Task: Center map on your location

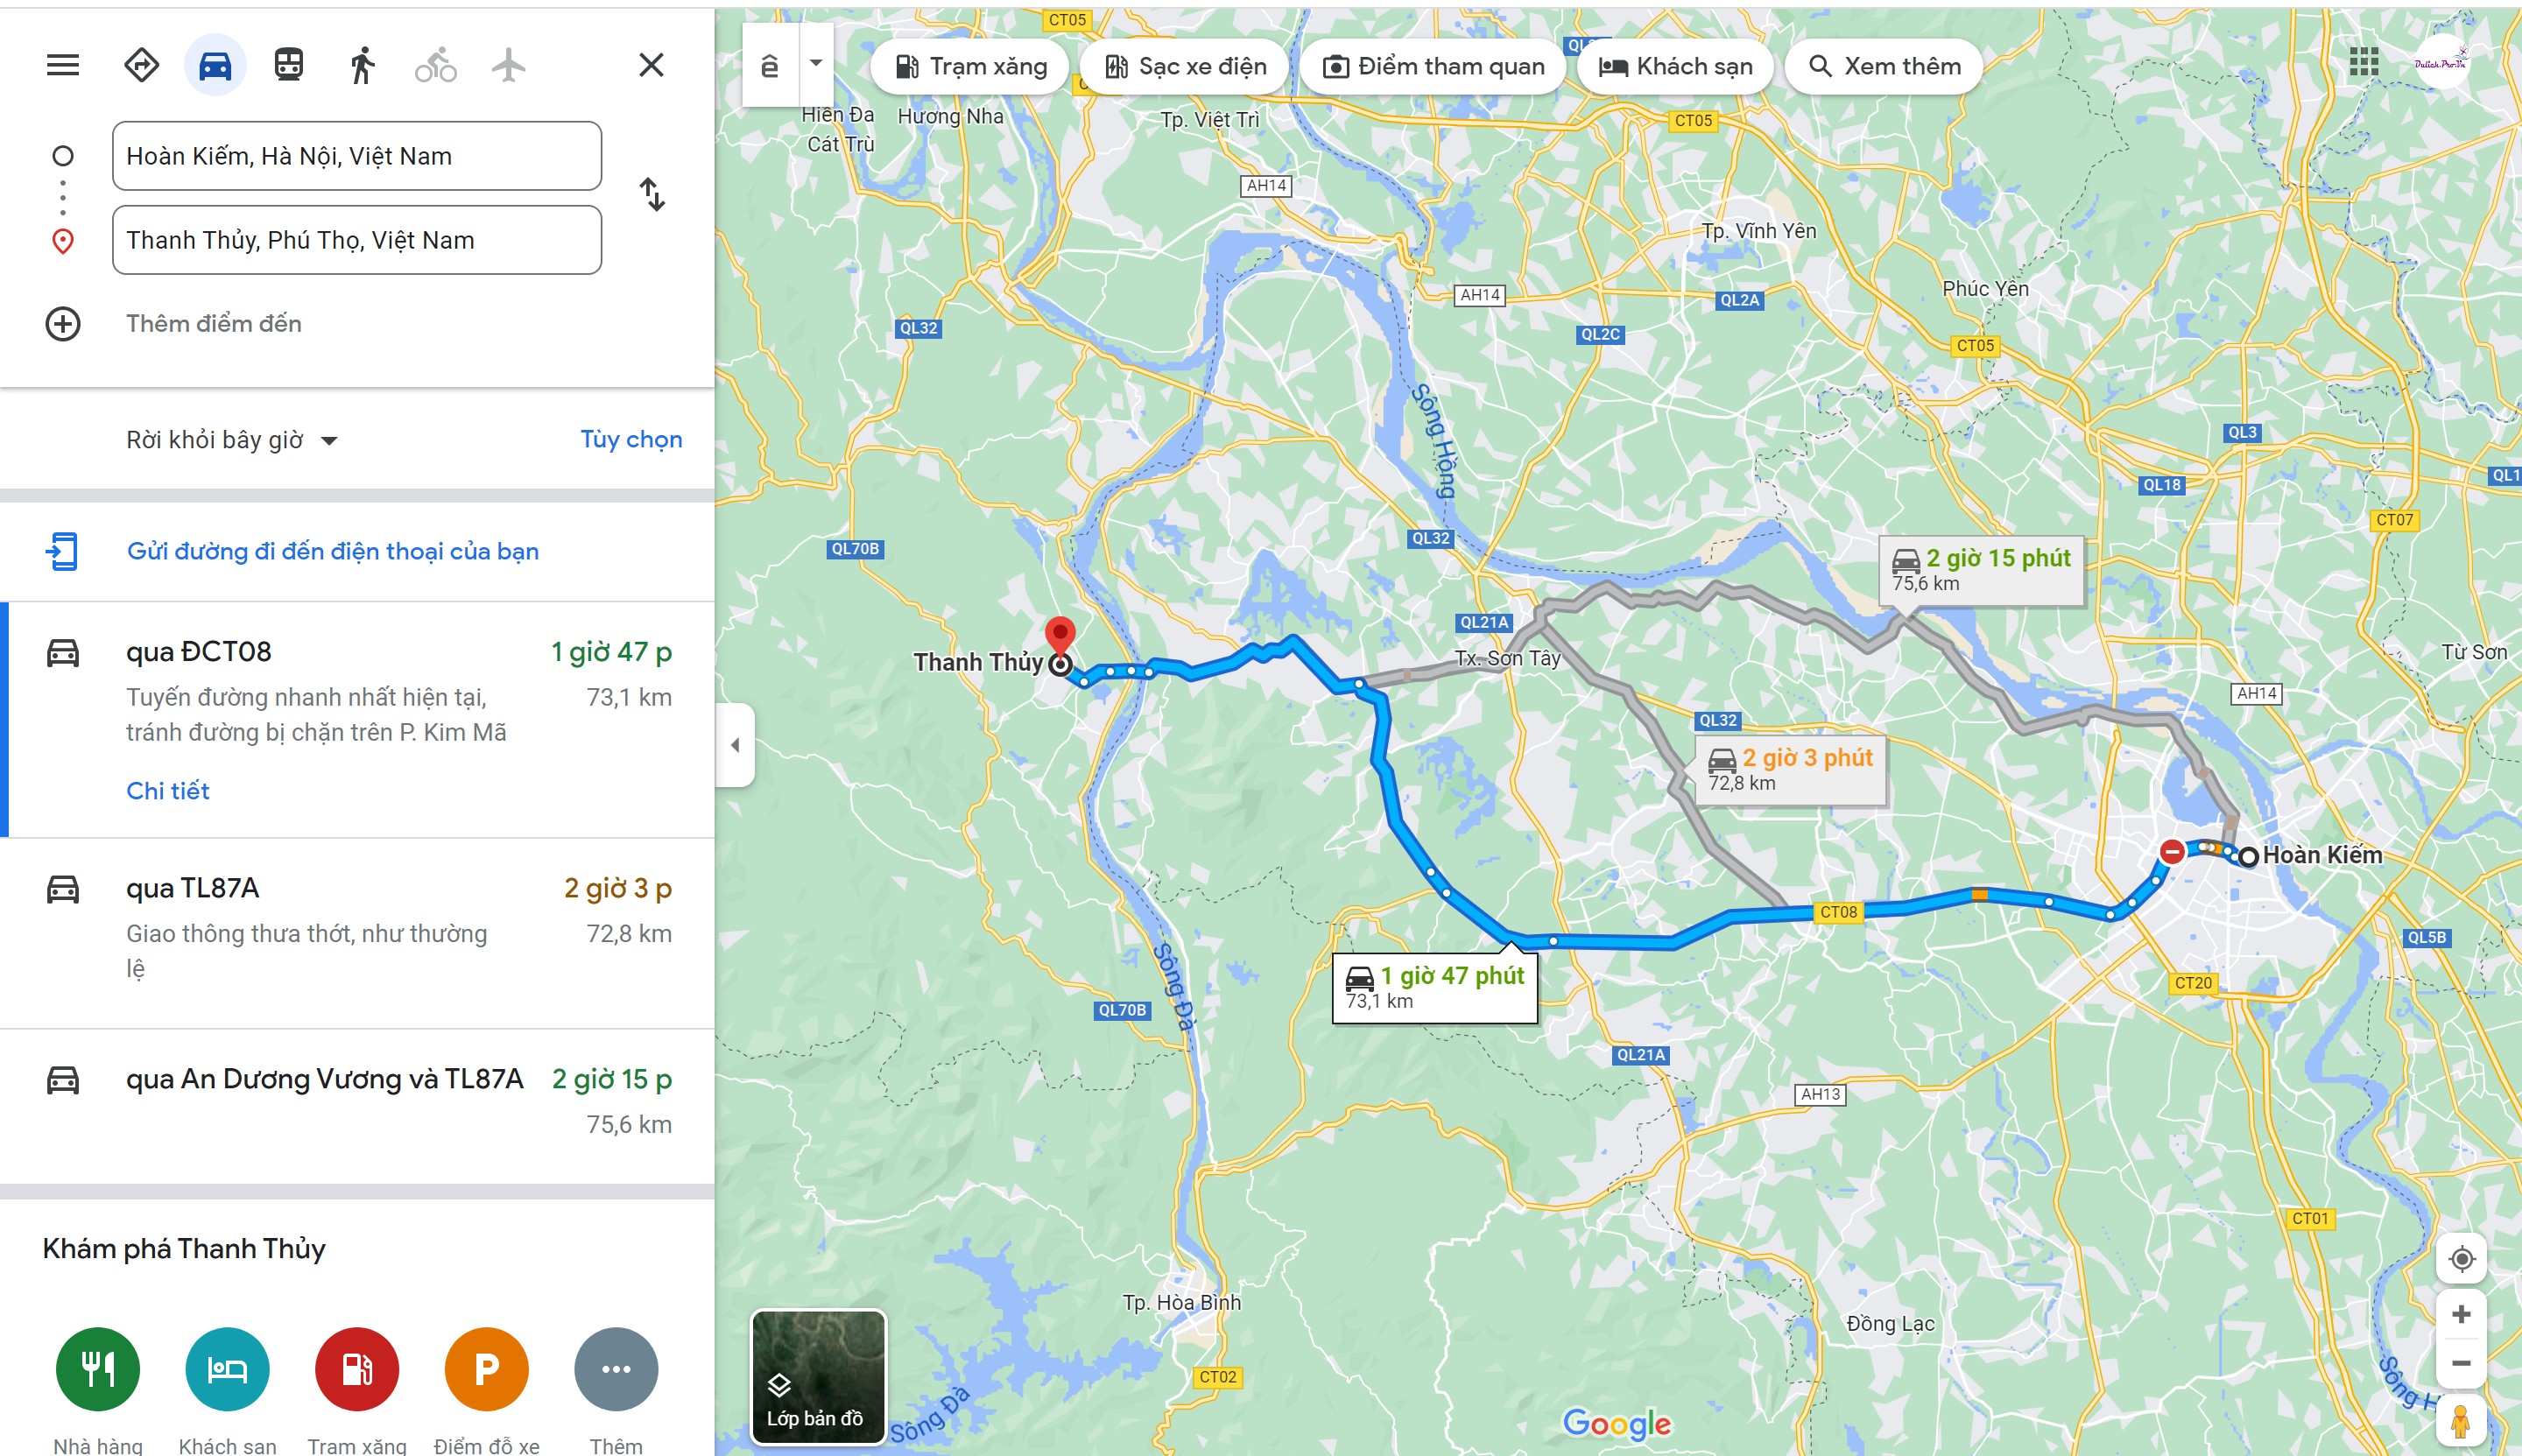Action: 2461,1258
